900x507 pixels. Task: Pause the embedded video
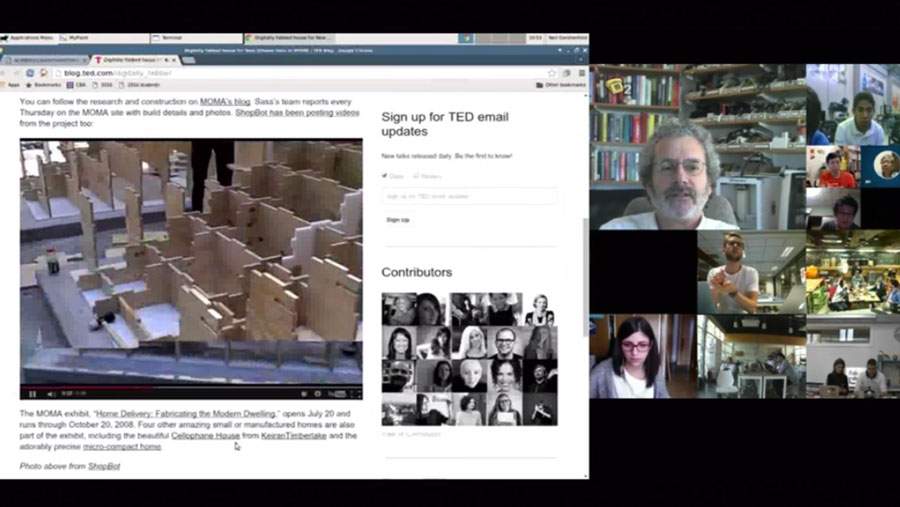point(33,394)
